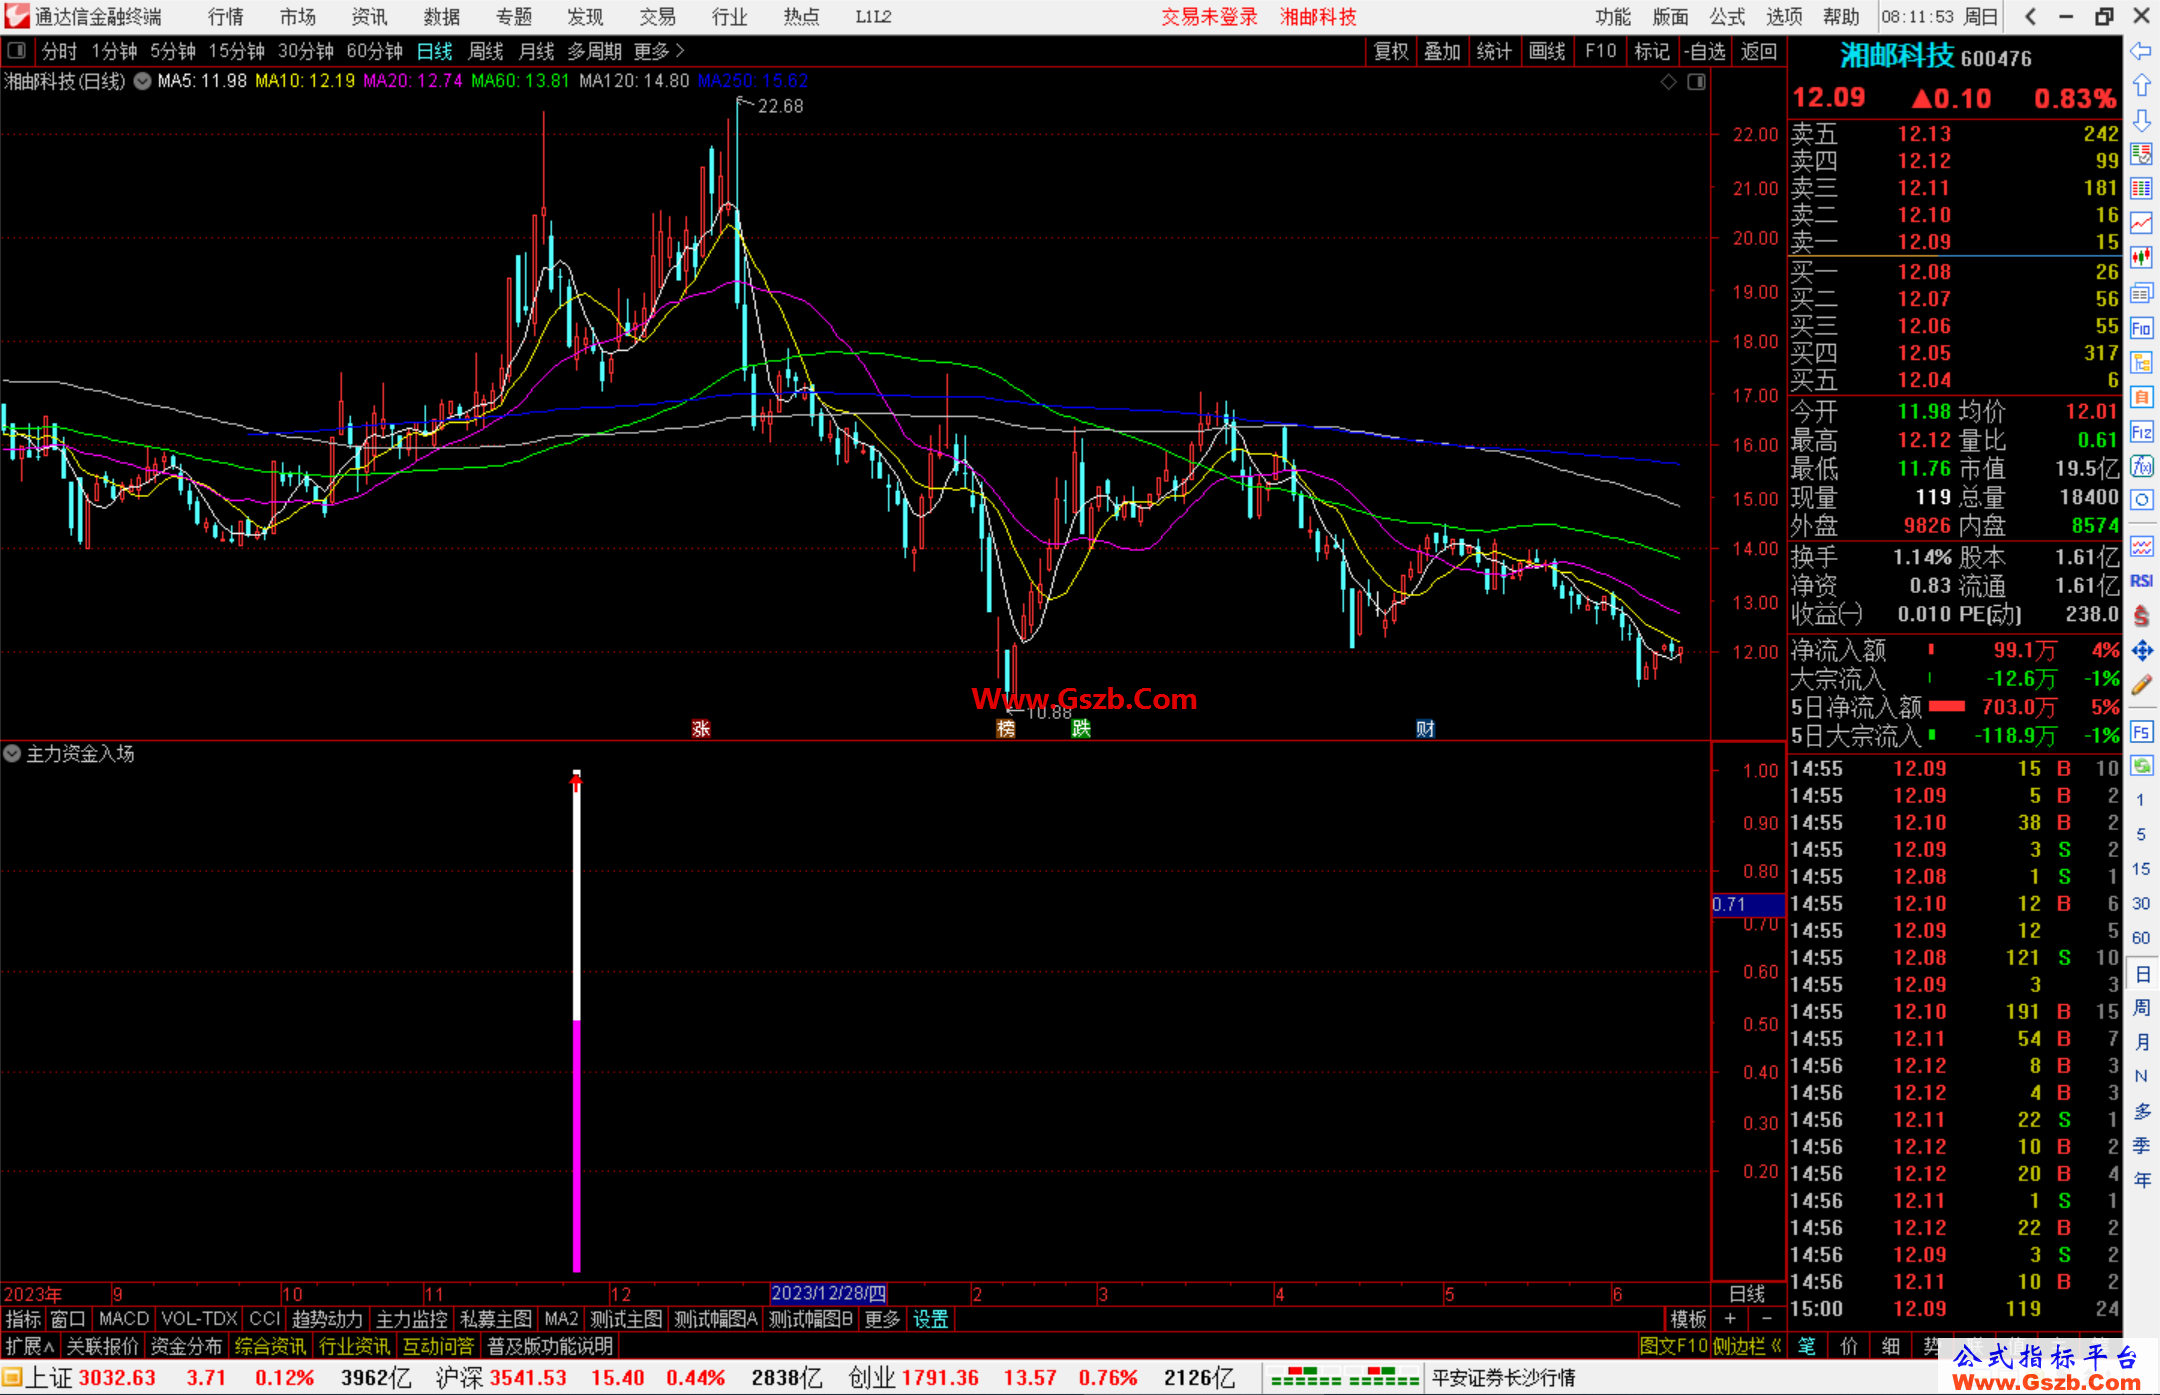
Task: Open the orange tree-structure icon in sidebar
Action: (x=2141, y=362)
